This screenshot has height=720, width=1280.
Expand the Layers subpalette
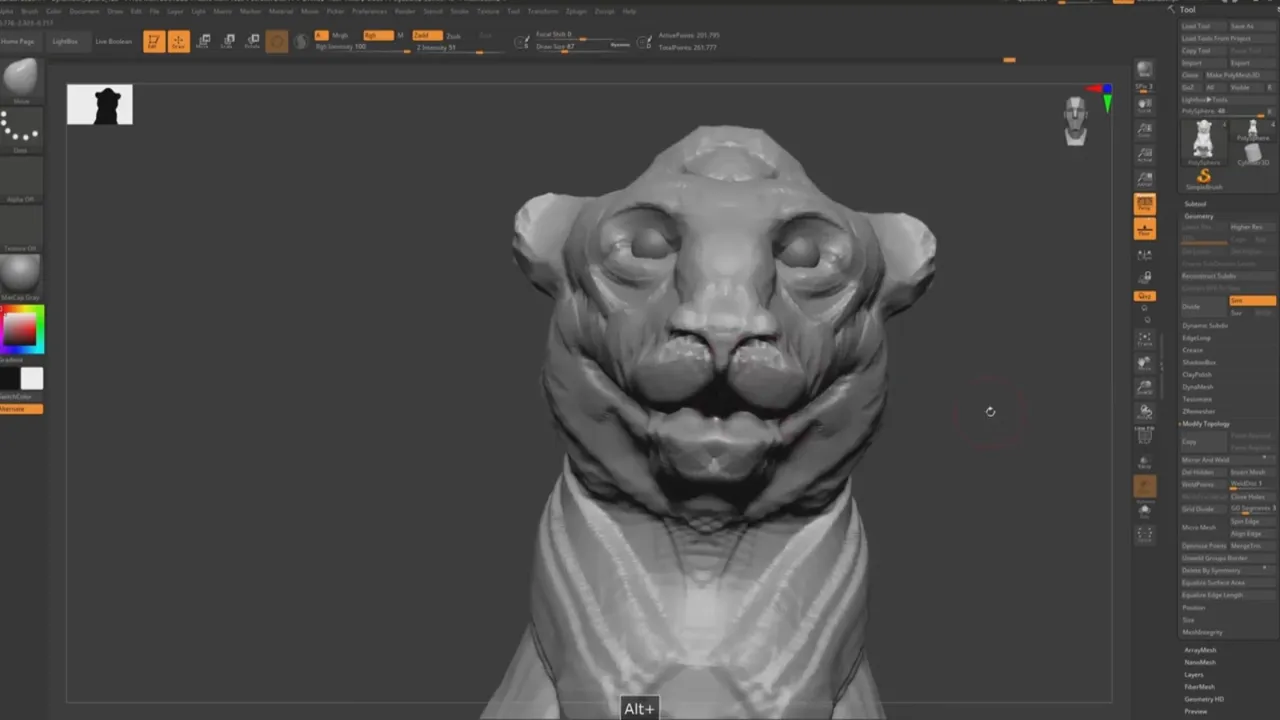1194,675
